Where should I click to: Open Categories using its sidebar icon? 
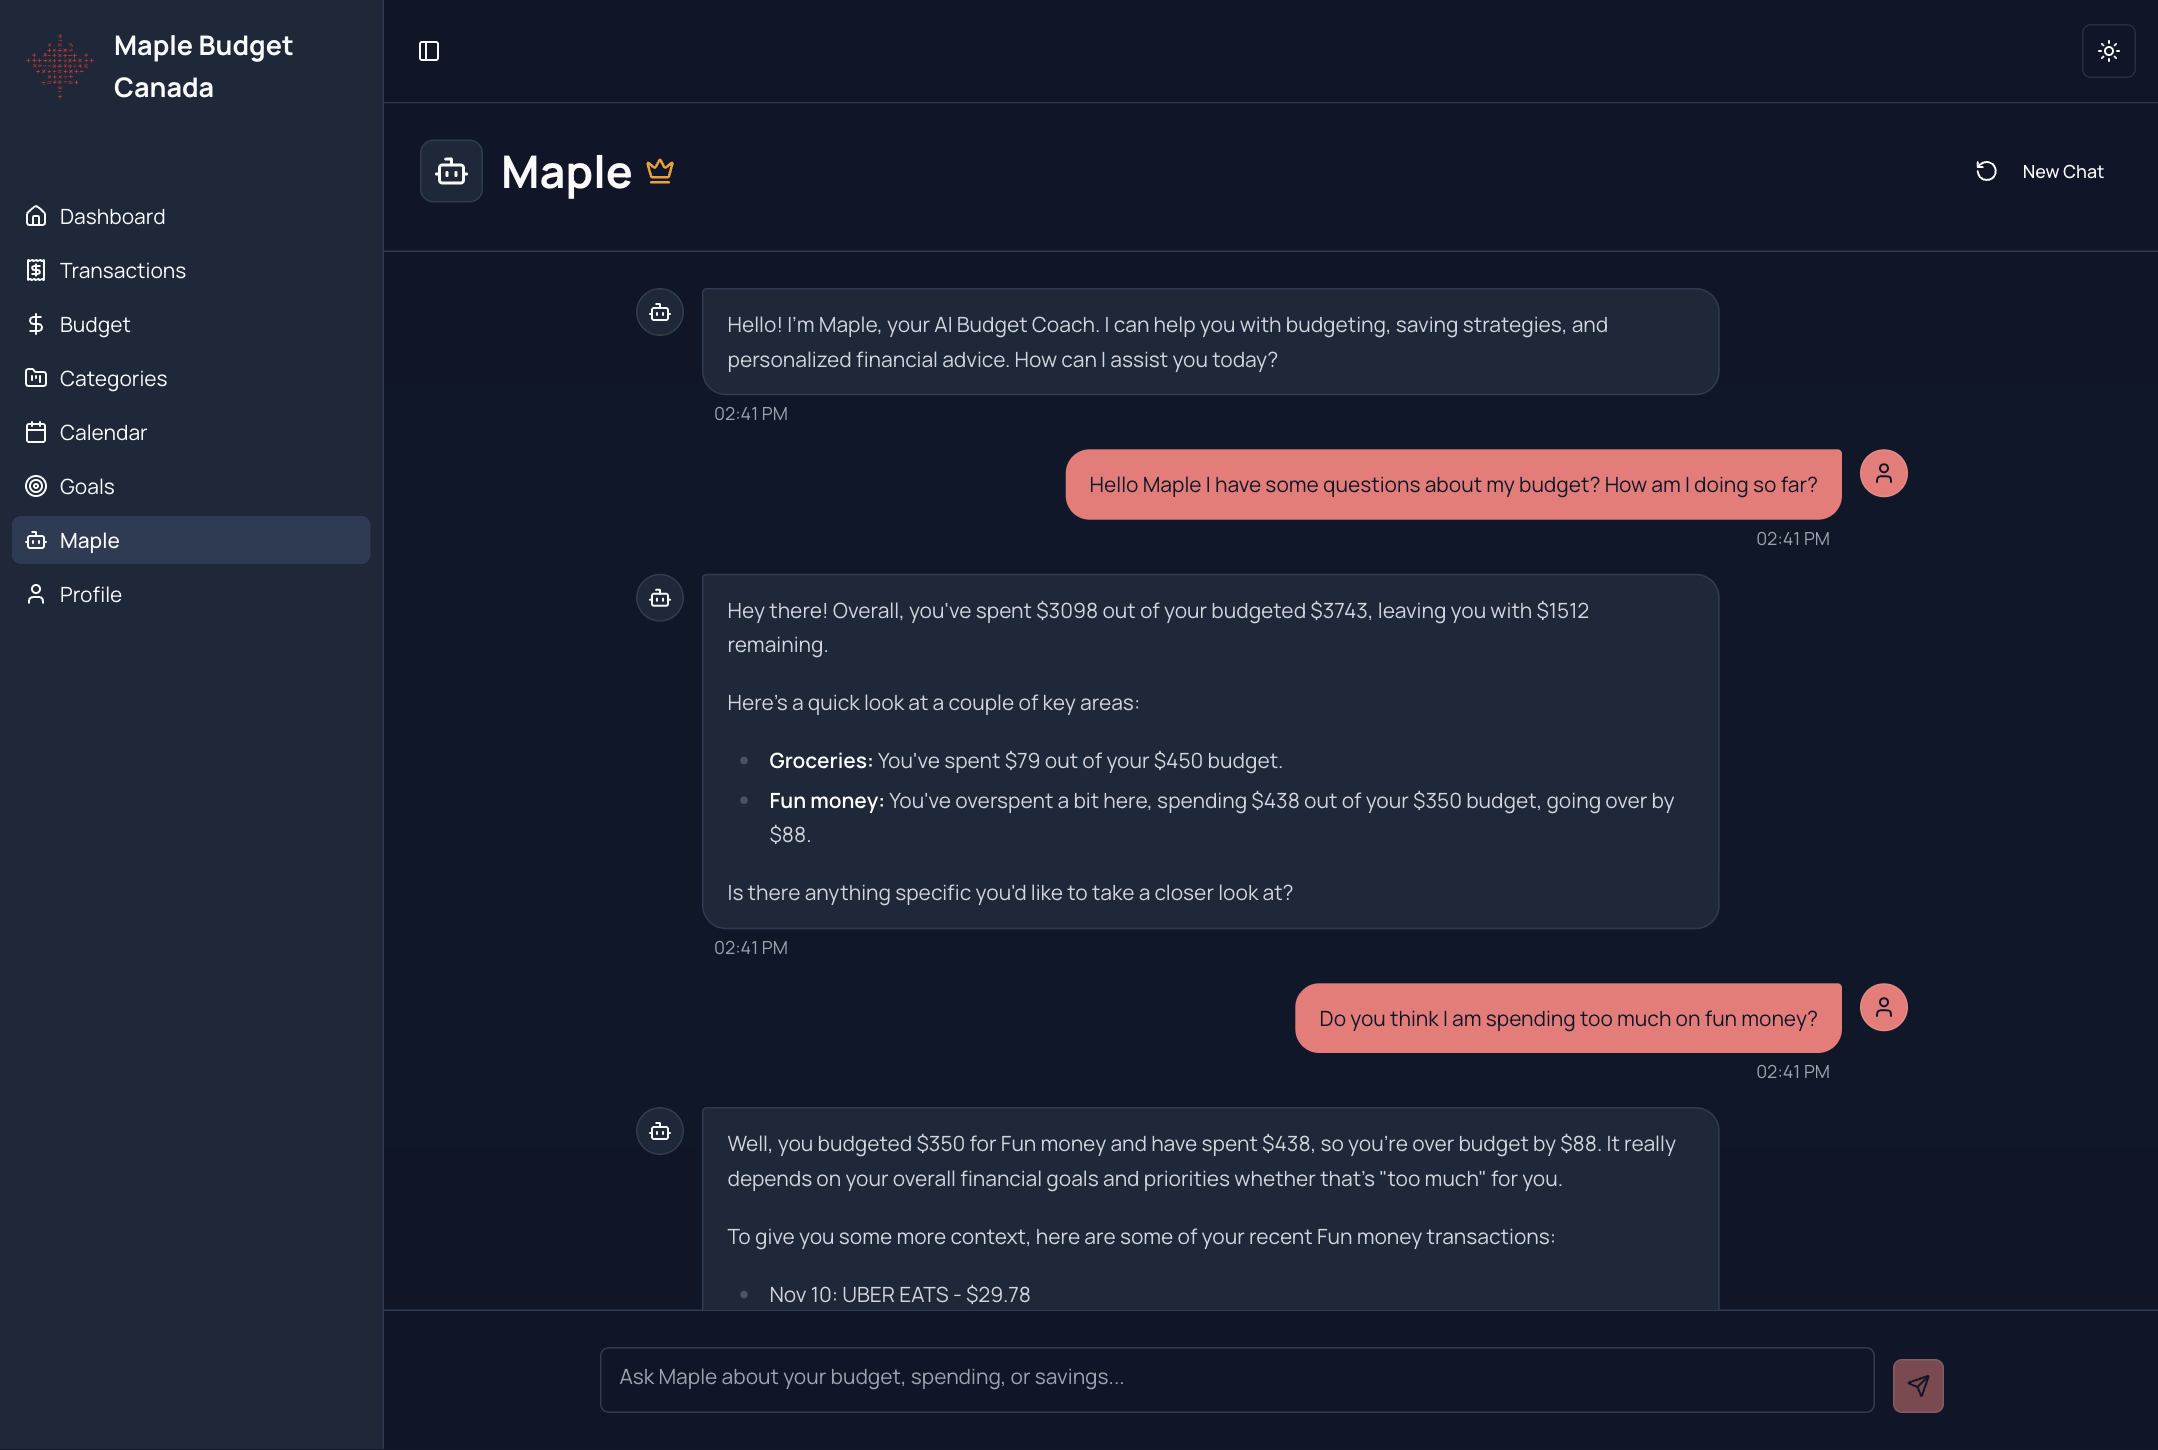tap(37, 378)
